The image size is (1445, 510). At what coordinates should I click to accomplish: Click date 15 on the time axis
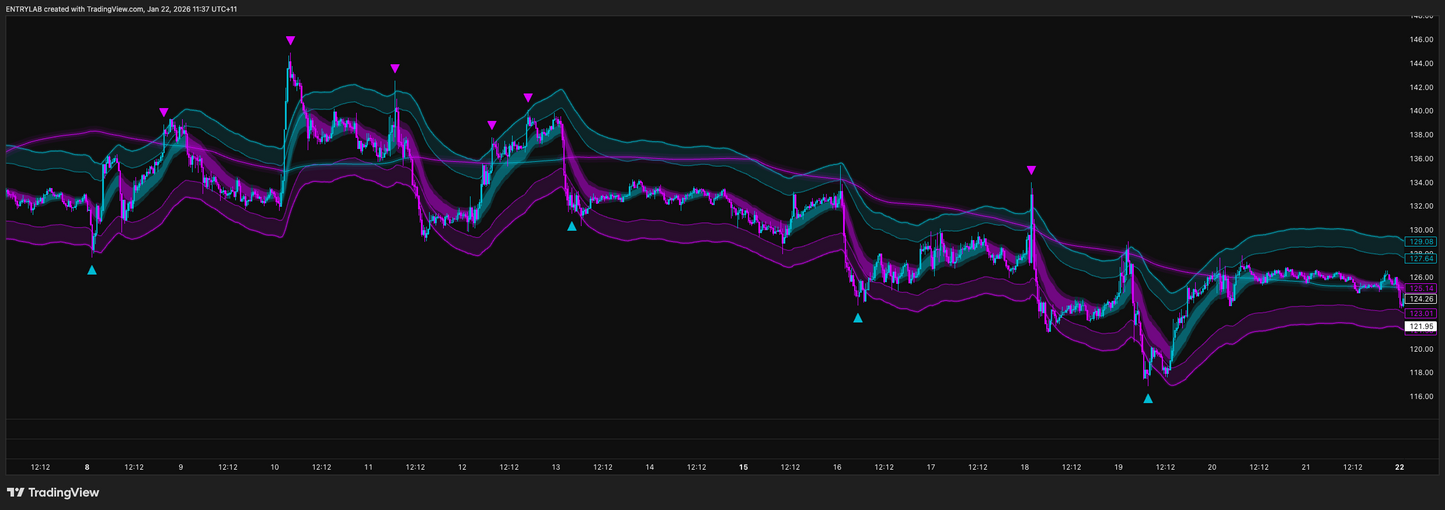coord(743,467)
